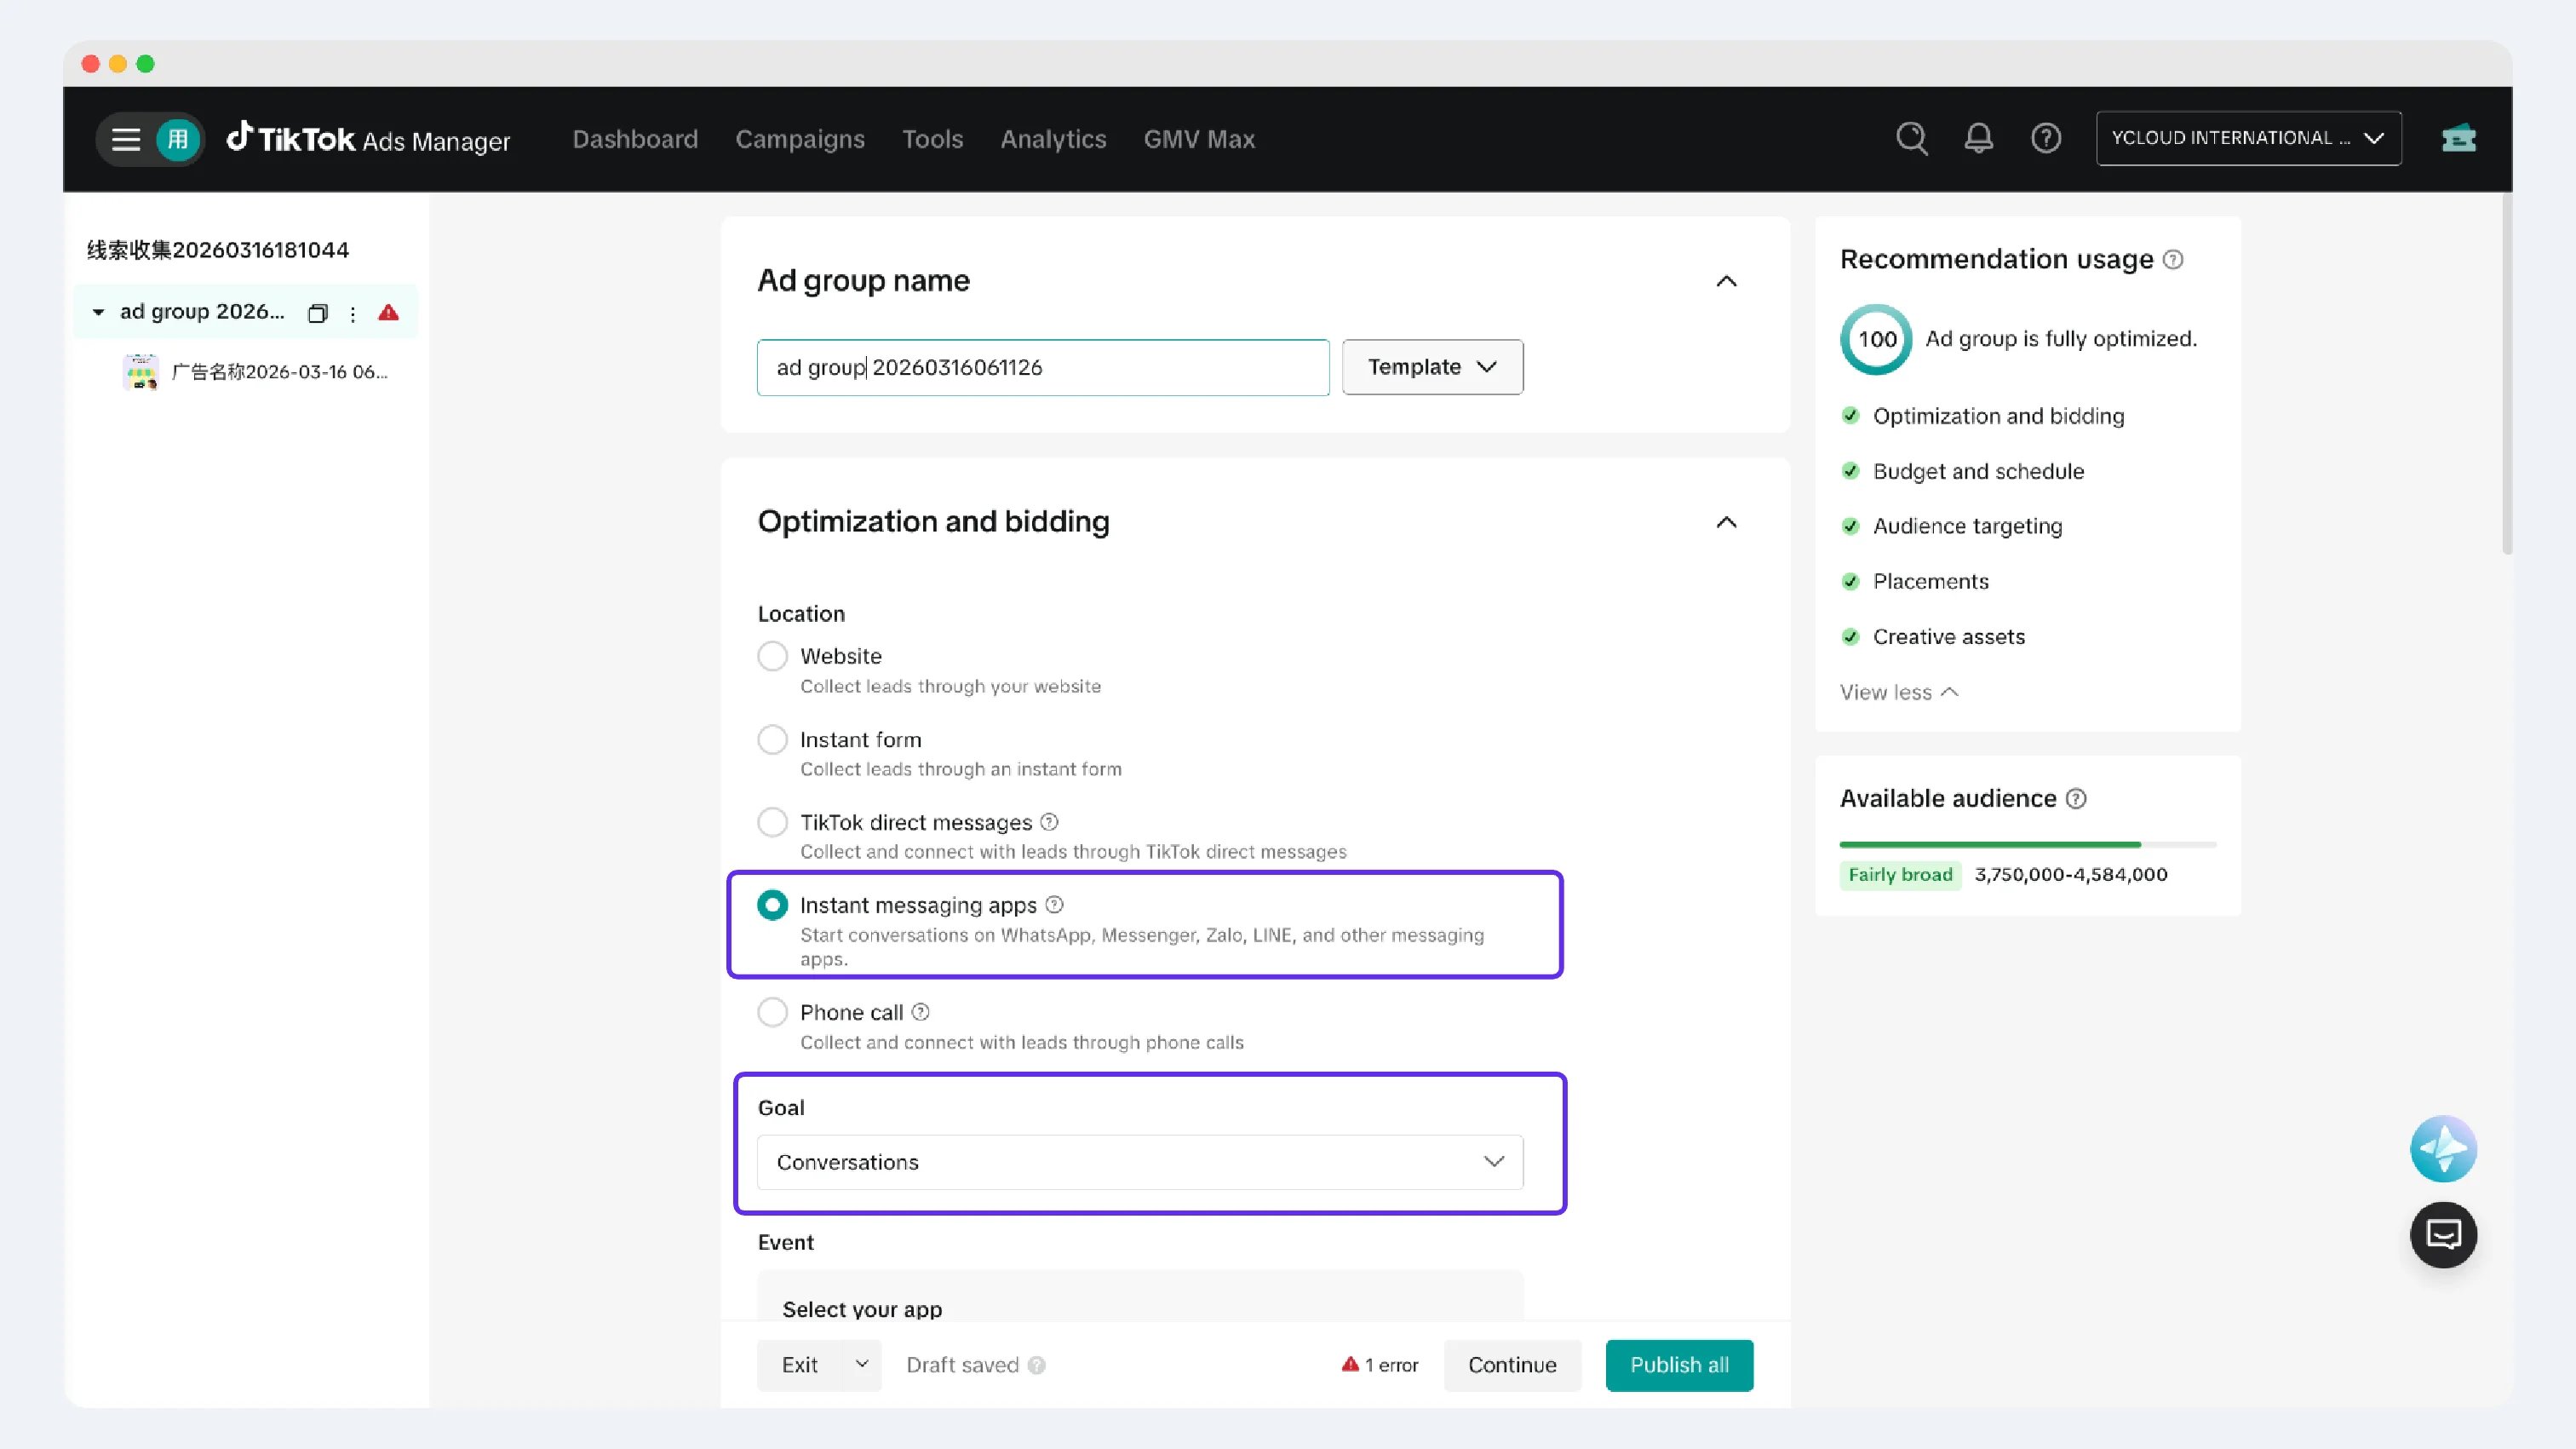Open the help question mark icon
The width and height of the screenshot is (2576, 1449).
pos(2045,138)
